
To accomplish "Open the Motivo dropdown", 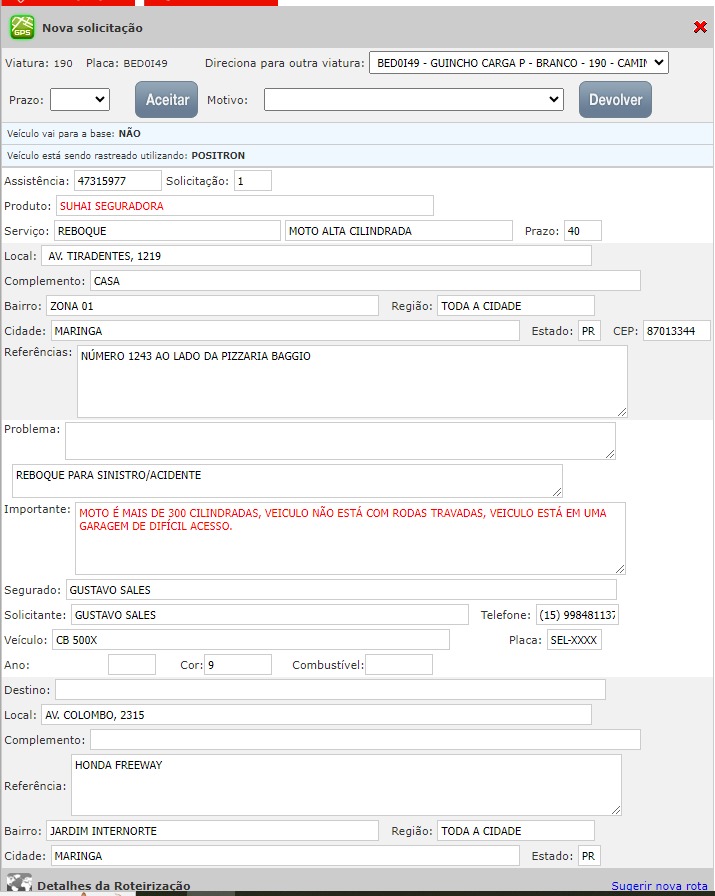I will tap(414, 99).
